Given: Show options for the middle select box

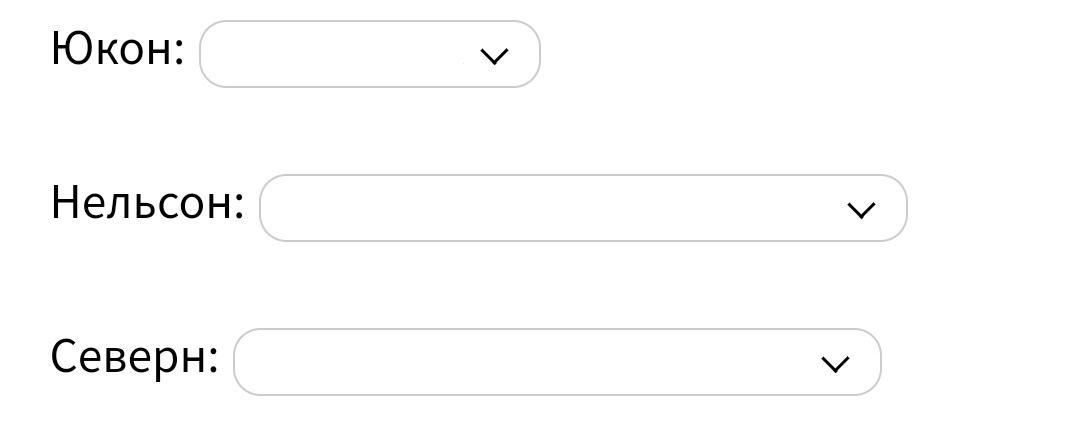Looking at the screenshot, I should [x=582, y=208].
